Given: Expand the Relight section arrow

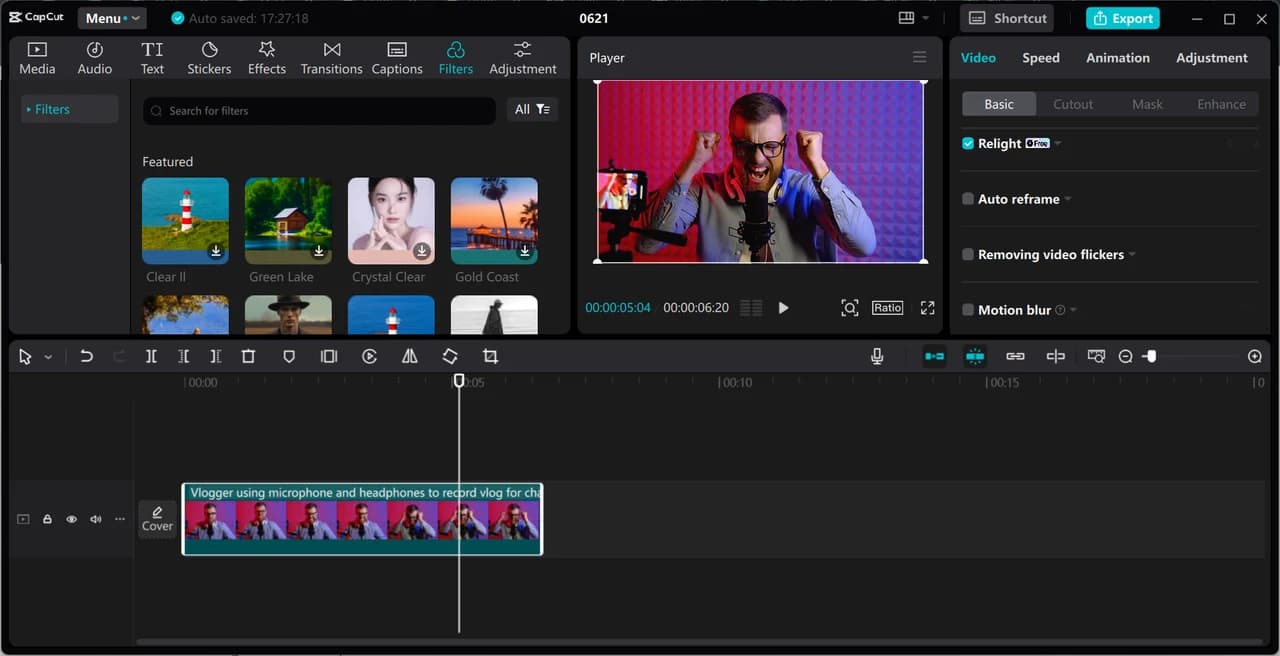Looking at the screenshot, I should pyautogui.click(x=1058, y=144).
